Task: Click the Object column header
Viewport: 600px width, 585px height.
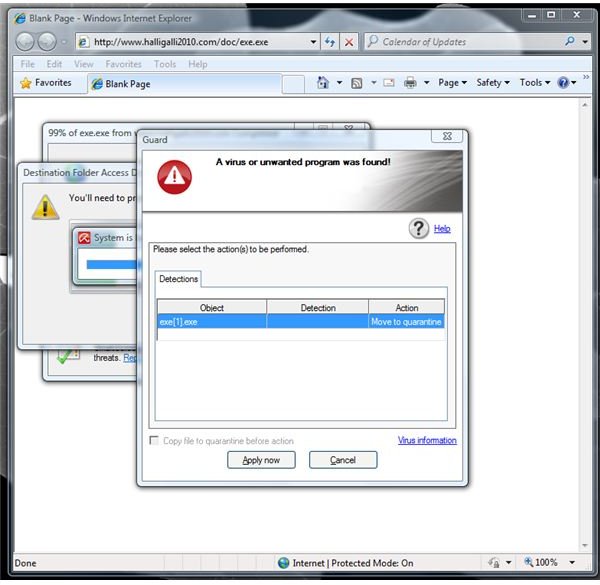Action: point(212,308)
